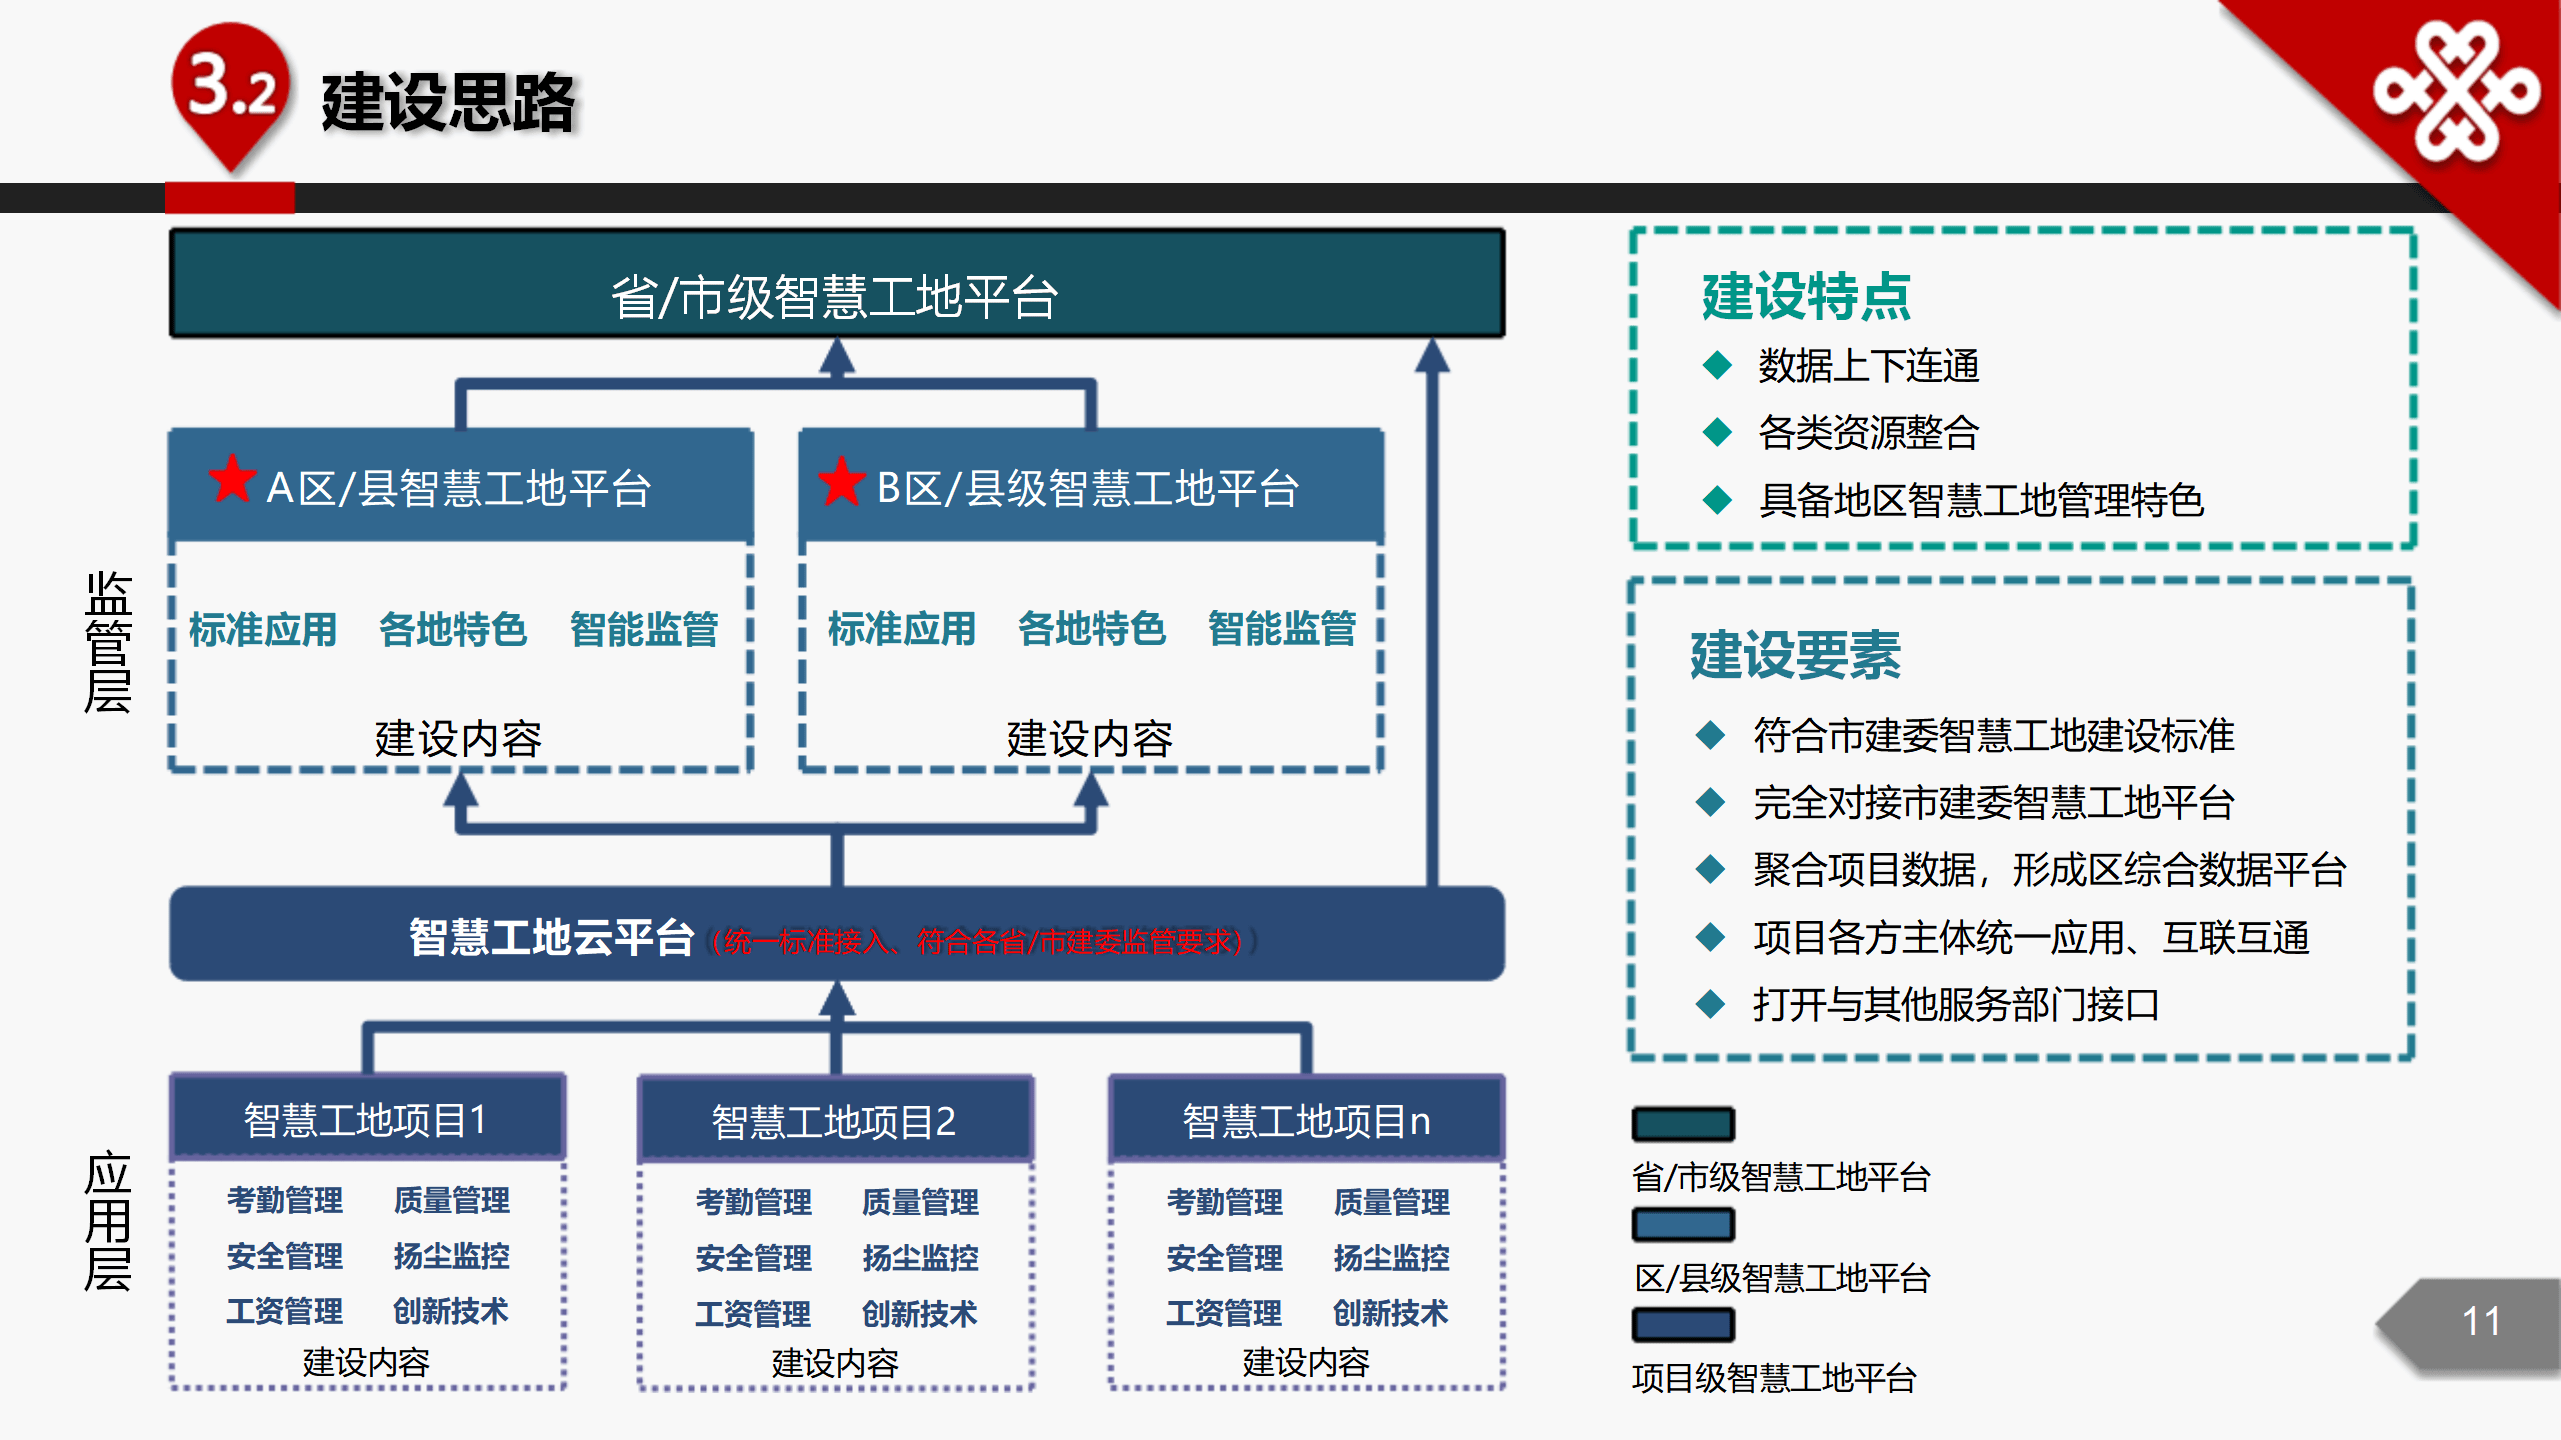
Task: Click the diamond bullet before 项目各方主体统一应用
Action: [1711, 938]
